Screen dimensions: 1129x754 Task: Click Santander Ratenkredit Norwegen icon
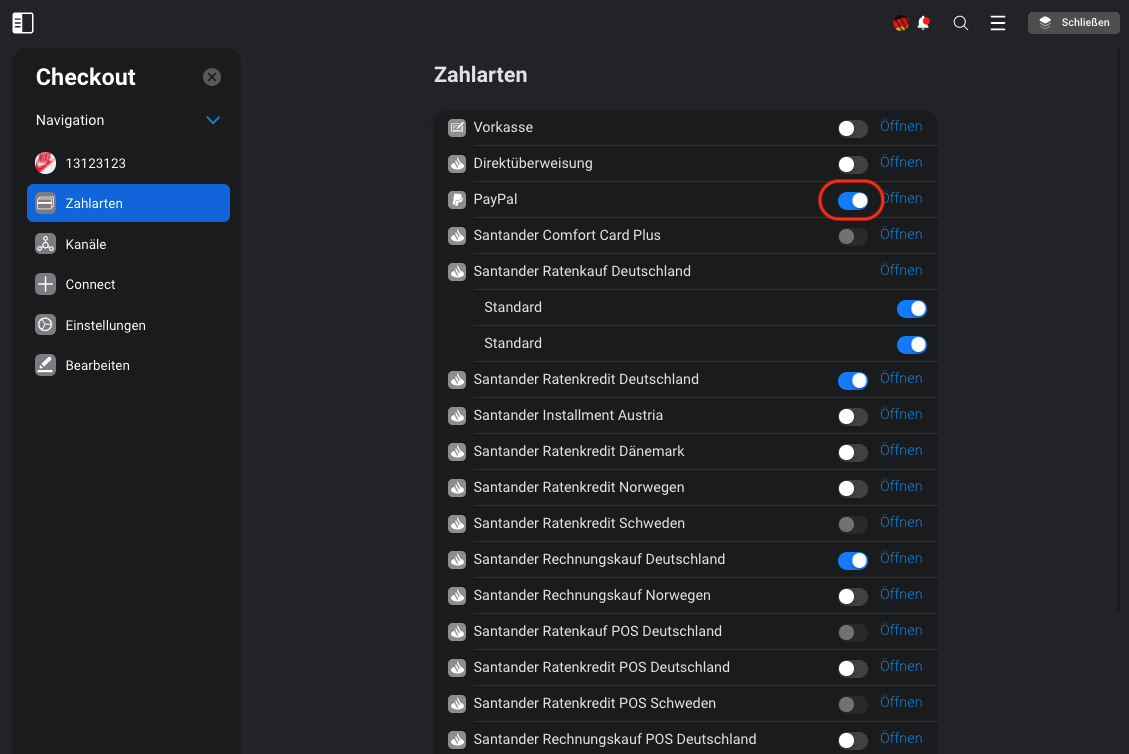(457, 488)
